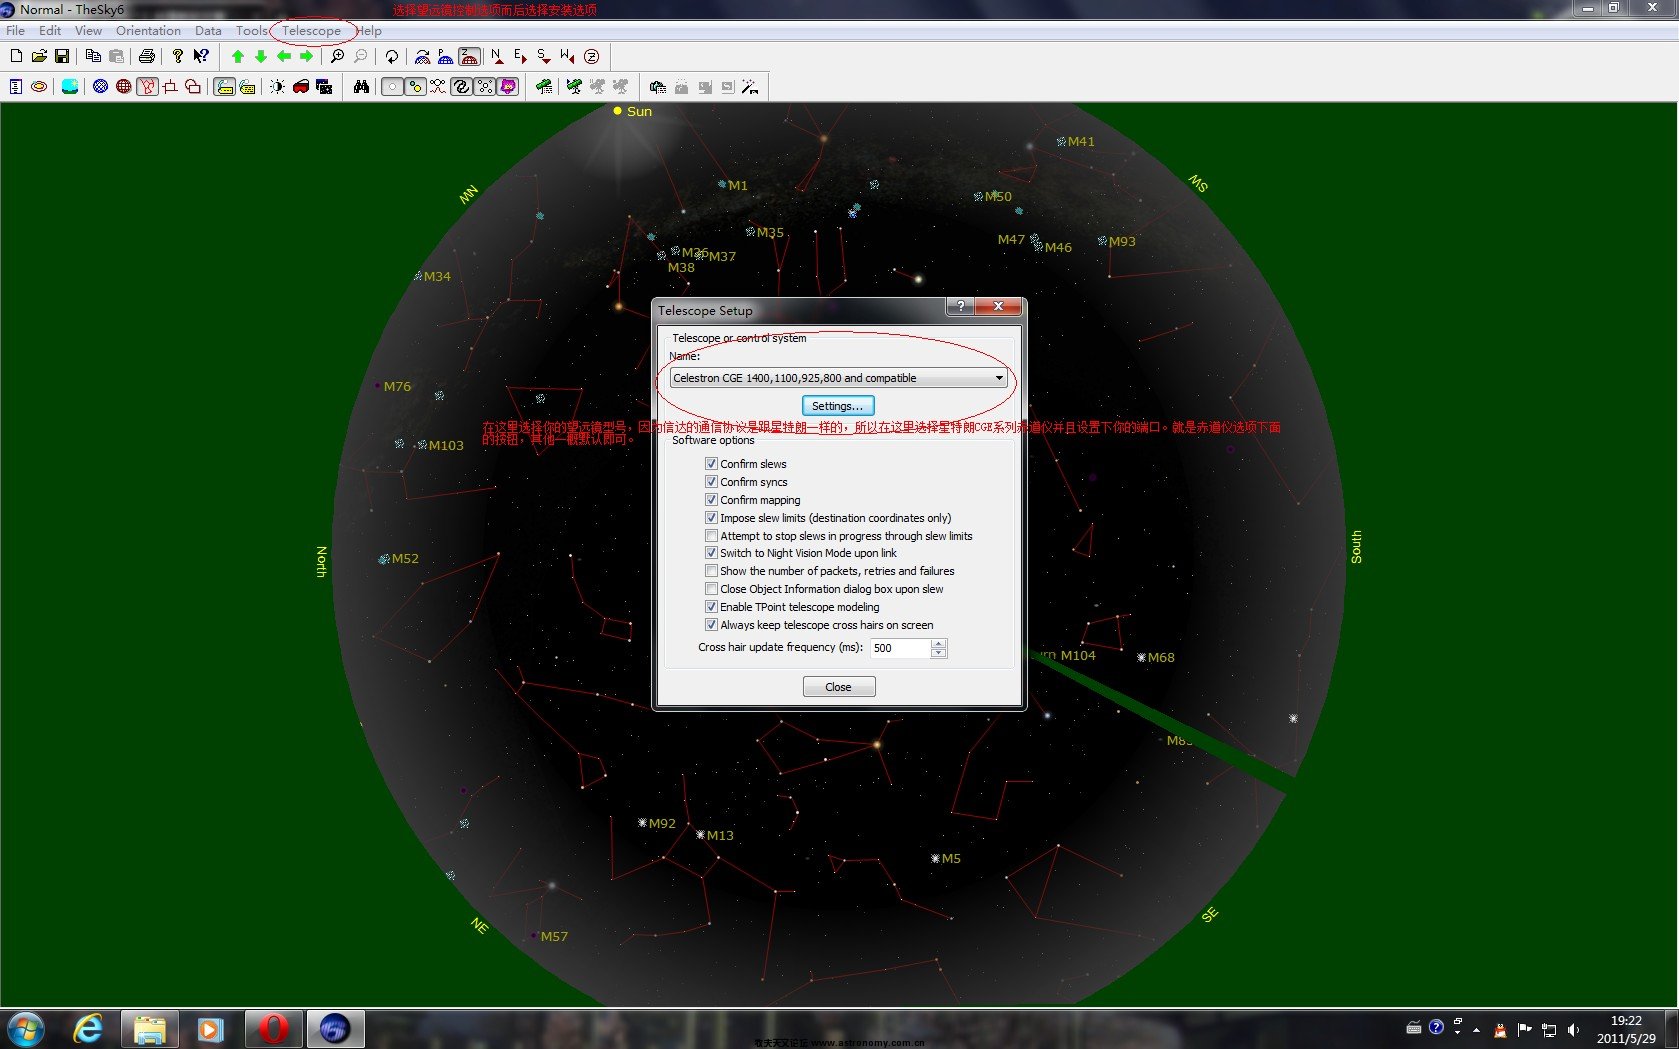This screenshot has height=1049, width=1679.
Task: Open the File menu
Action: [x=16, y=31]
